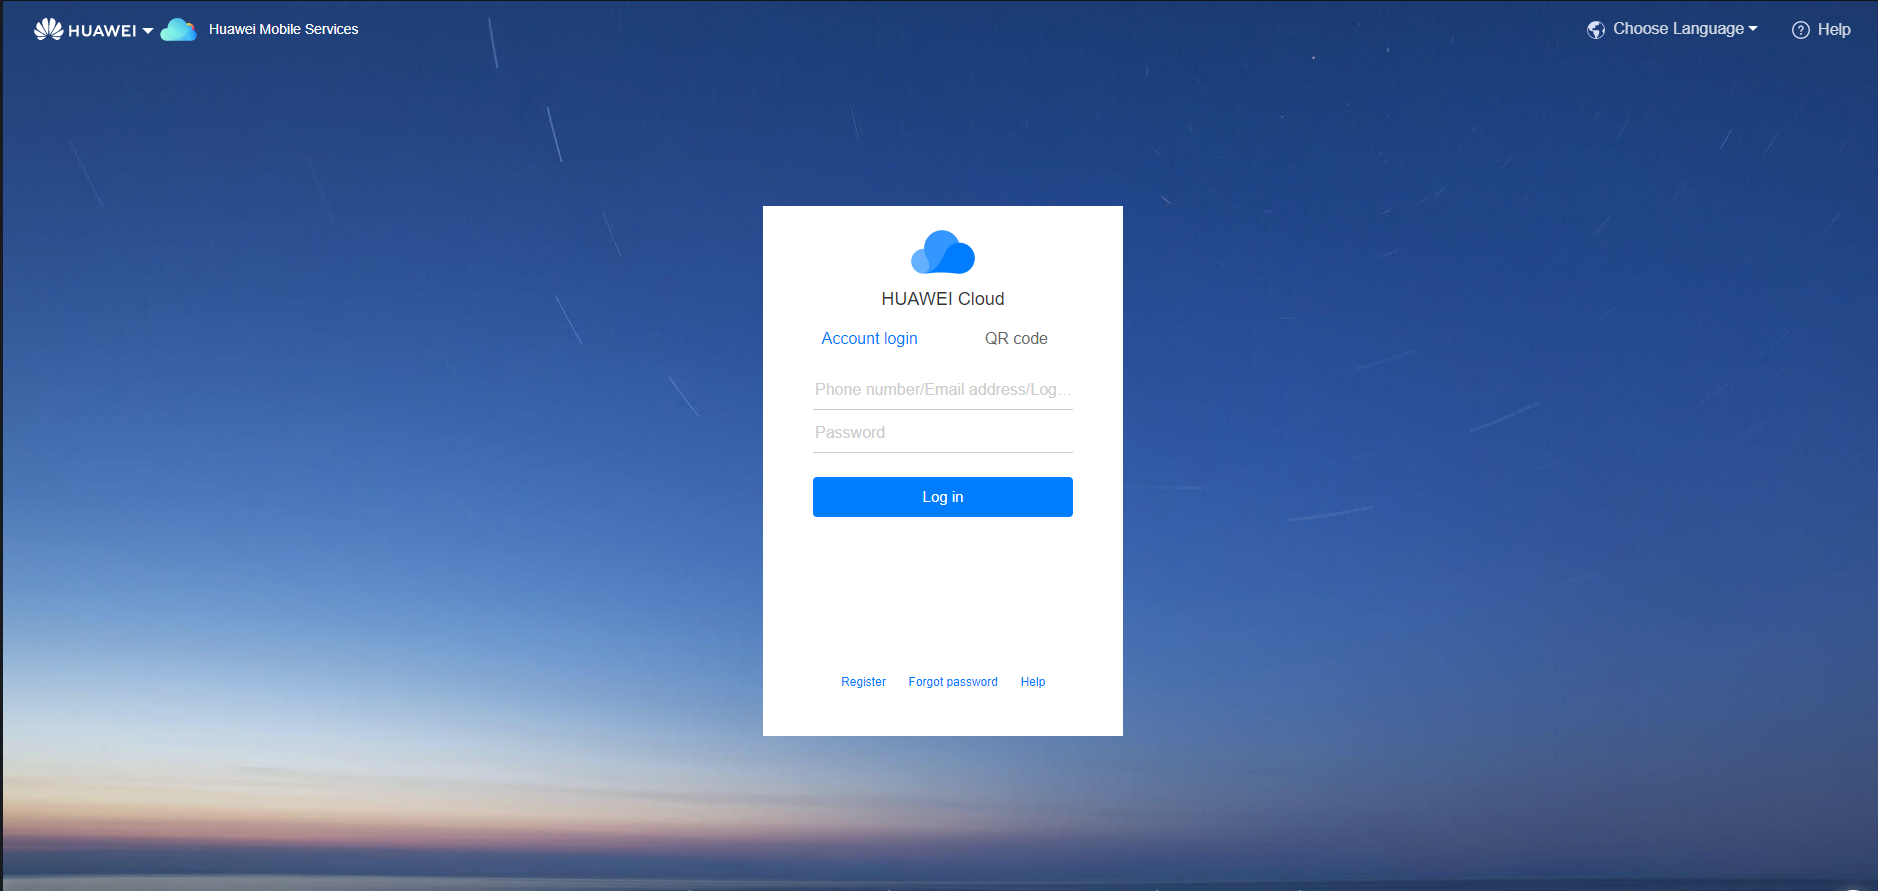The width and height of the screenshot is (1878, 891).
Task: Expand the arrow beside HUAWEI brand
Action: (148, 30)
